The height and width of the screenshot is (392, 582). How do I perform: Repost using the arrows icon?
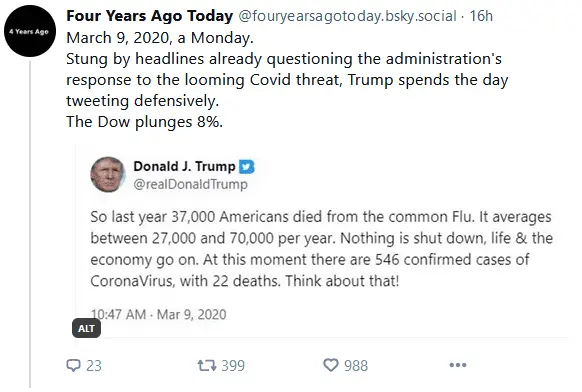207,365
